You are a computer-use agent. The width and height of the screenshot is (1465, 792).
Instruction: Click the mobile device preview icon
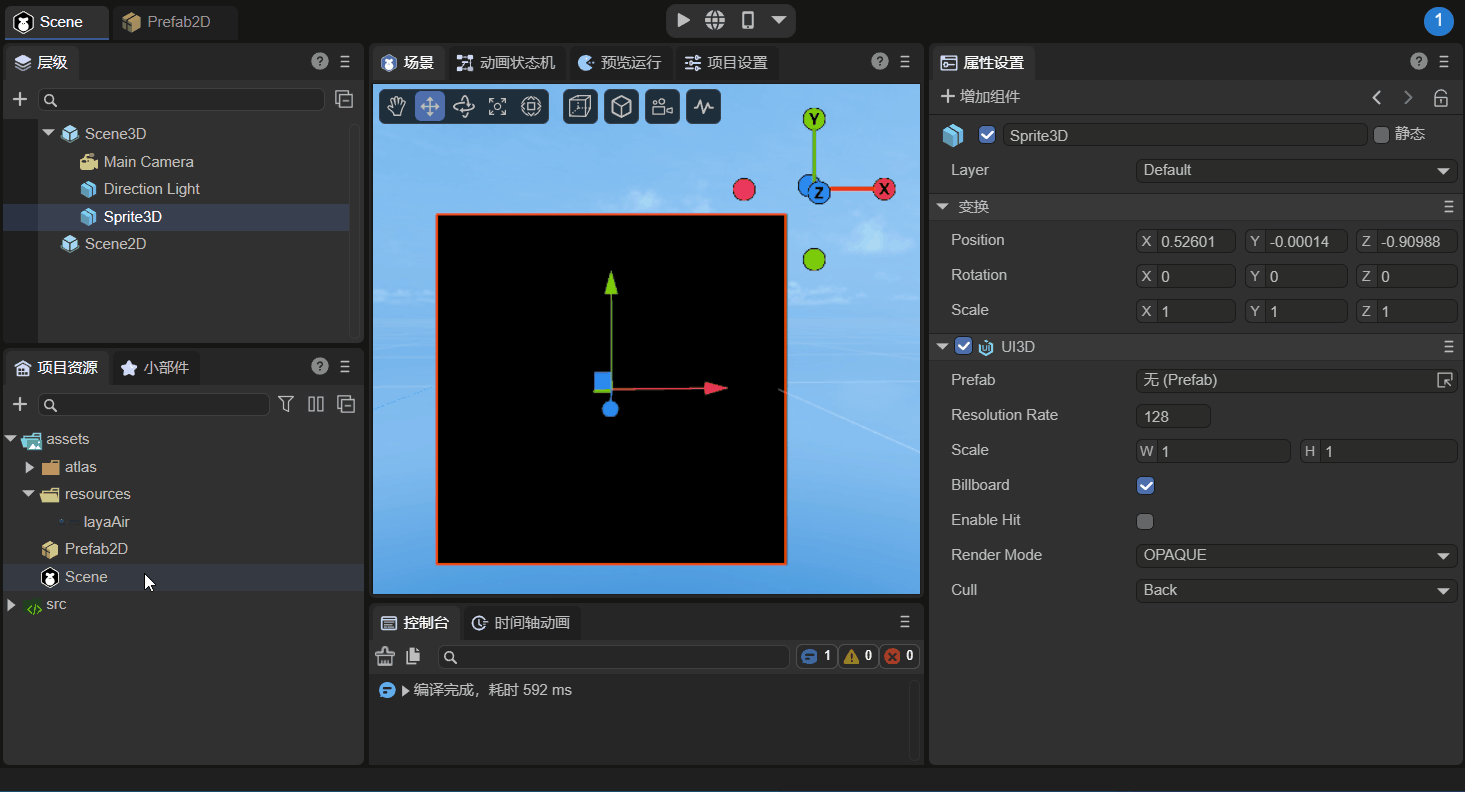(747, 21)
